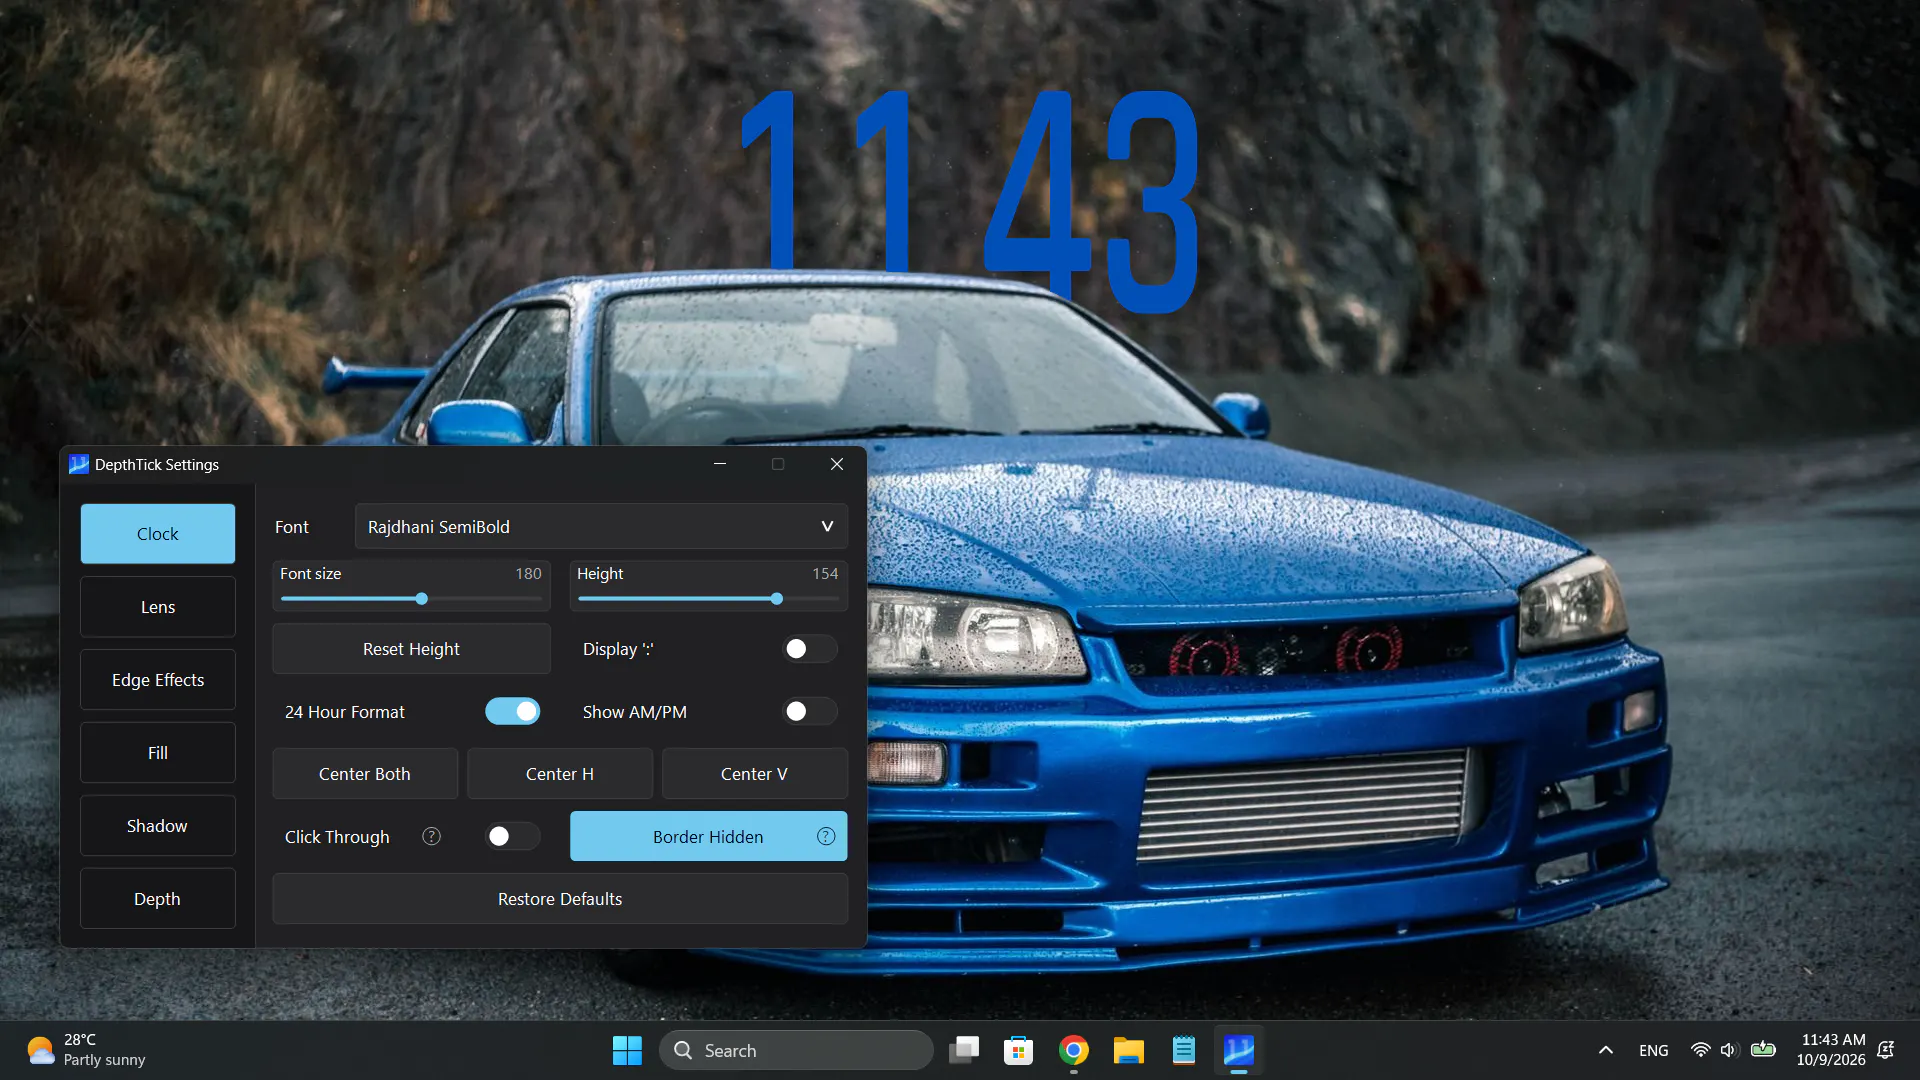This screenshot has width=1920, height=1080.
Task: Click the DepthTick taskbar icon
Action: click(1239, 1050)
